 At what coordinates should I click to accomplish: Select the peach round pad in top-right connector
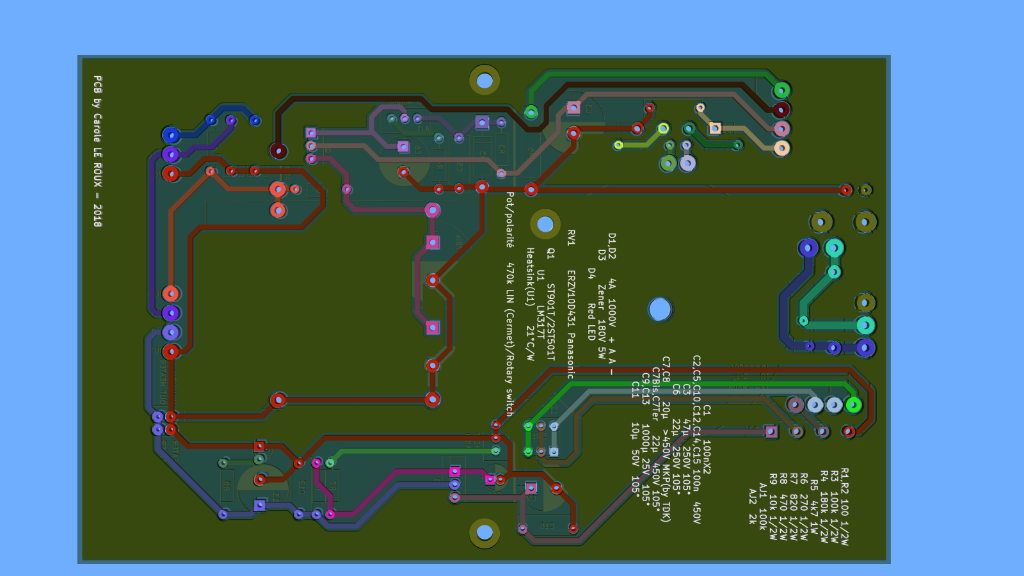781,148
